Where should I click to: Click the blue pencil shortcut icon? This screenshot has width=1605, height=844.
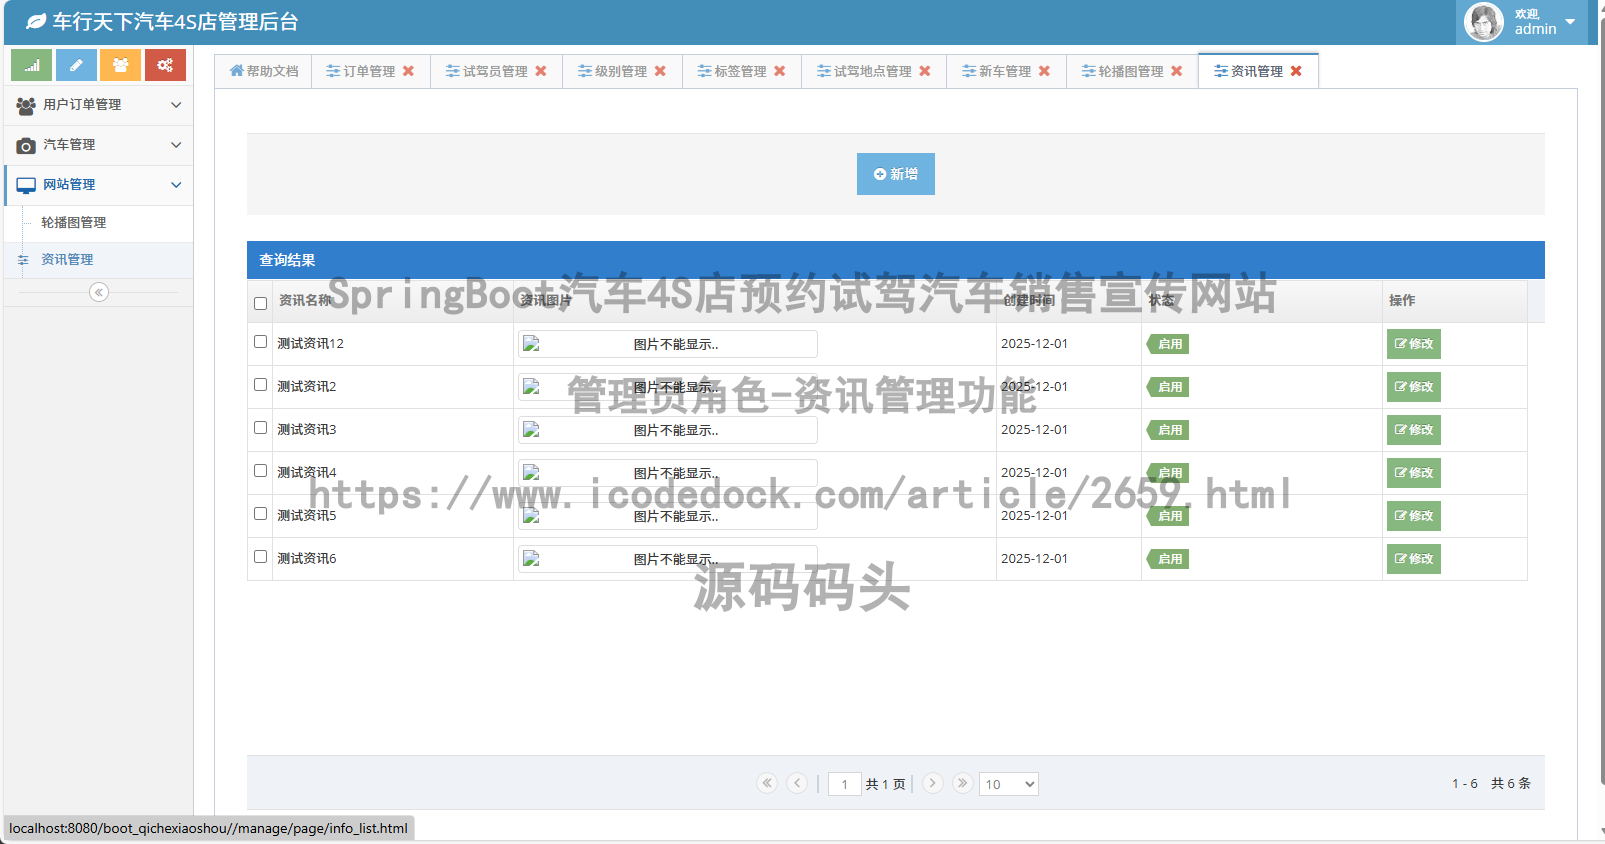[76, 65]
